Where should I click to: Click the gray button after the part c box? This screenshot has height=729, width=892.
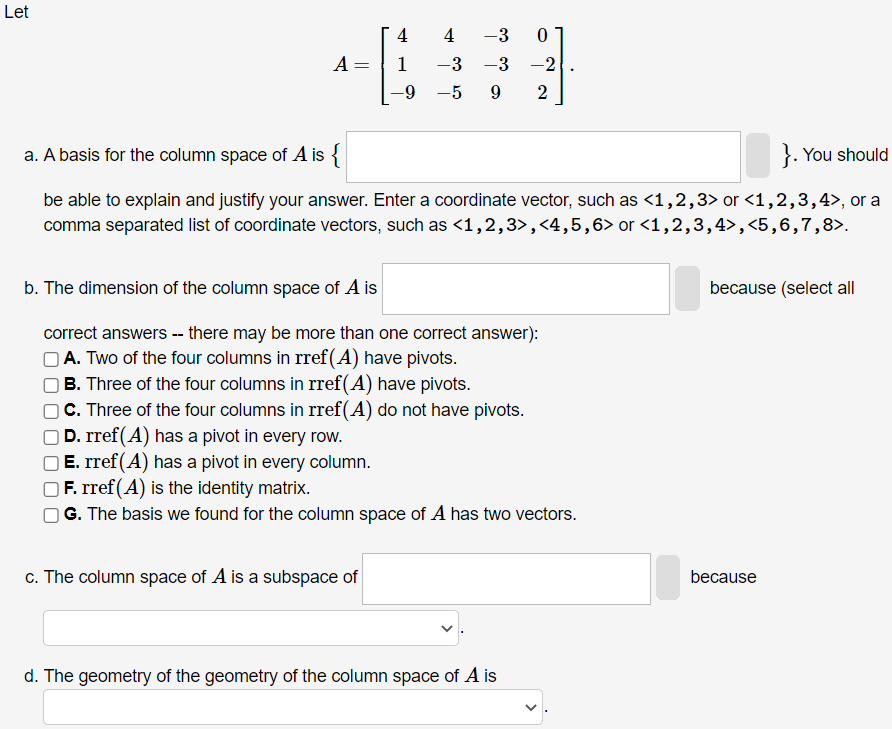pos(667,578)
